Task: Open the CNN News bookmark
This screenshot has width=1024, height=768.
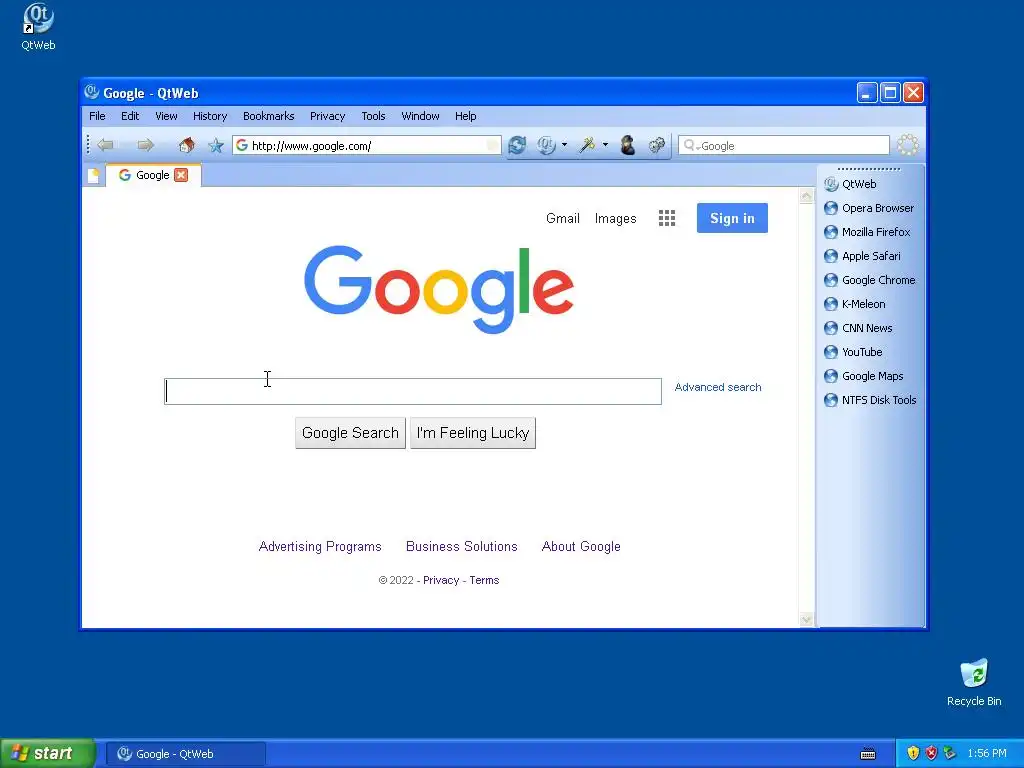Action: pyautogui.click(x=858, y=328)
